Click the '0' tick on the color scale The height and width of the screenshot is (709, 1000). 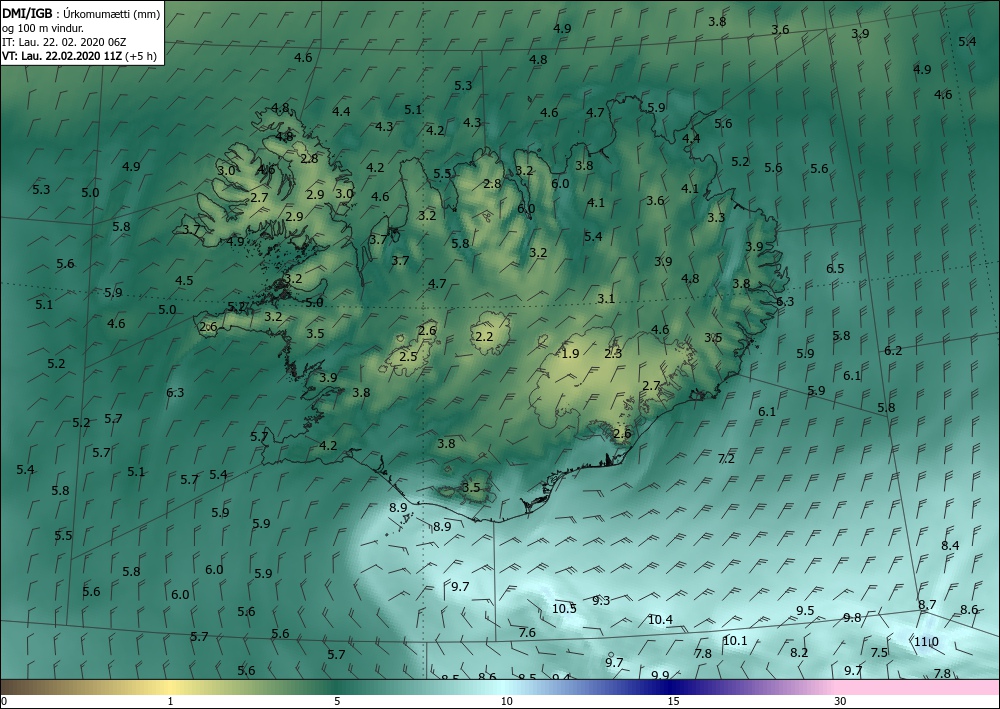pos(4,701)
